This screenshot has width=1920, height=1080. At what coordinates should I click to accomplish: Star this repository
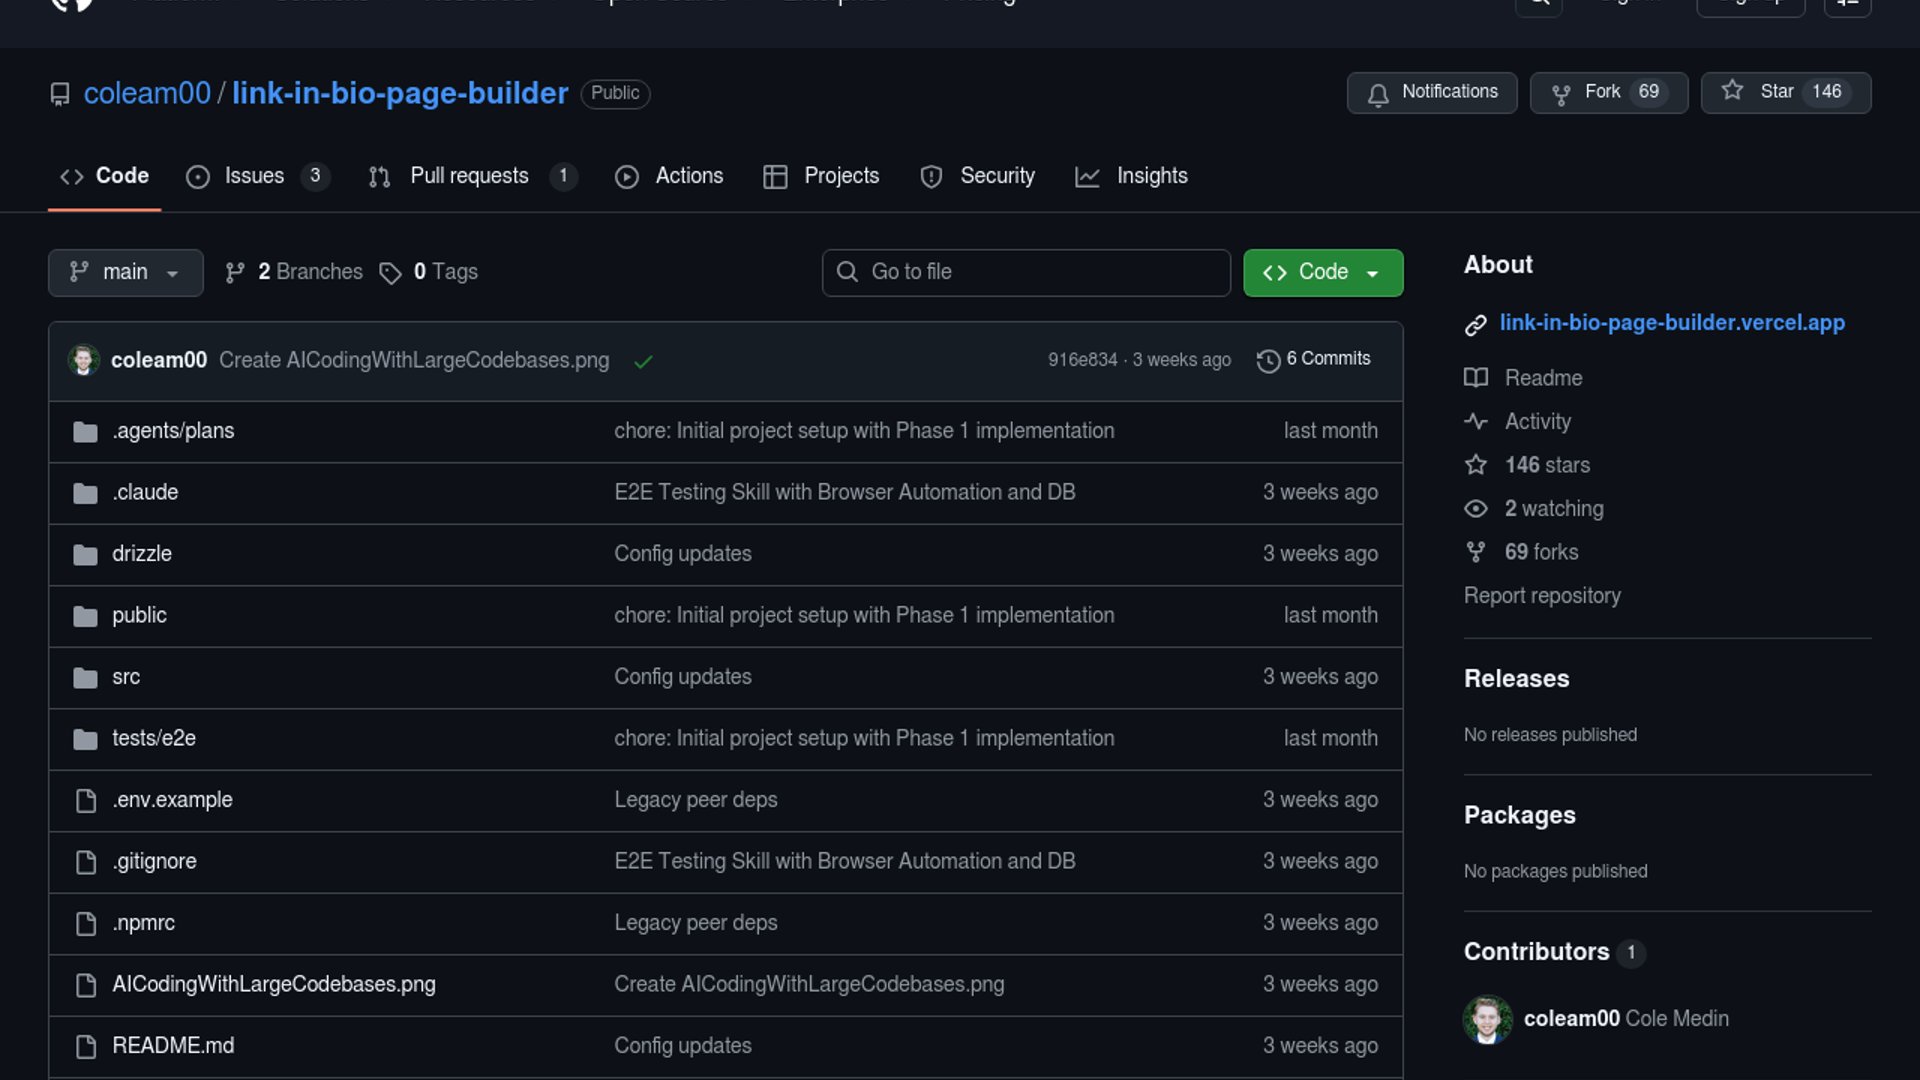(x=1785, y=93)
